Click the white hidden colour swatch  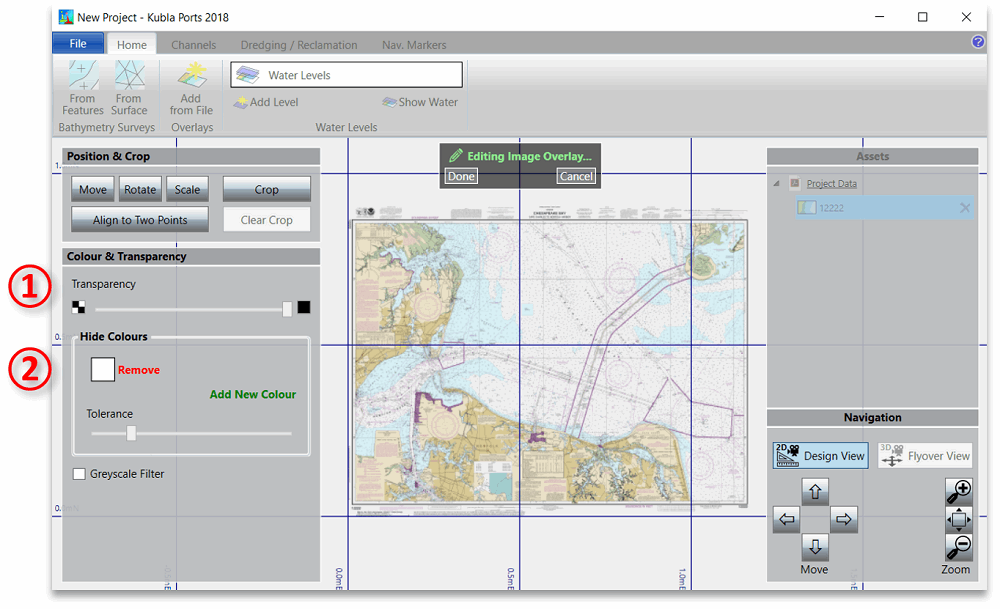103,369
